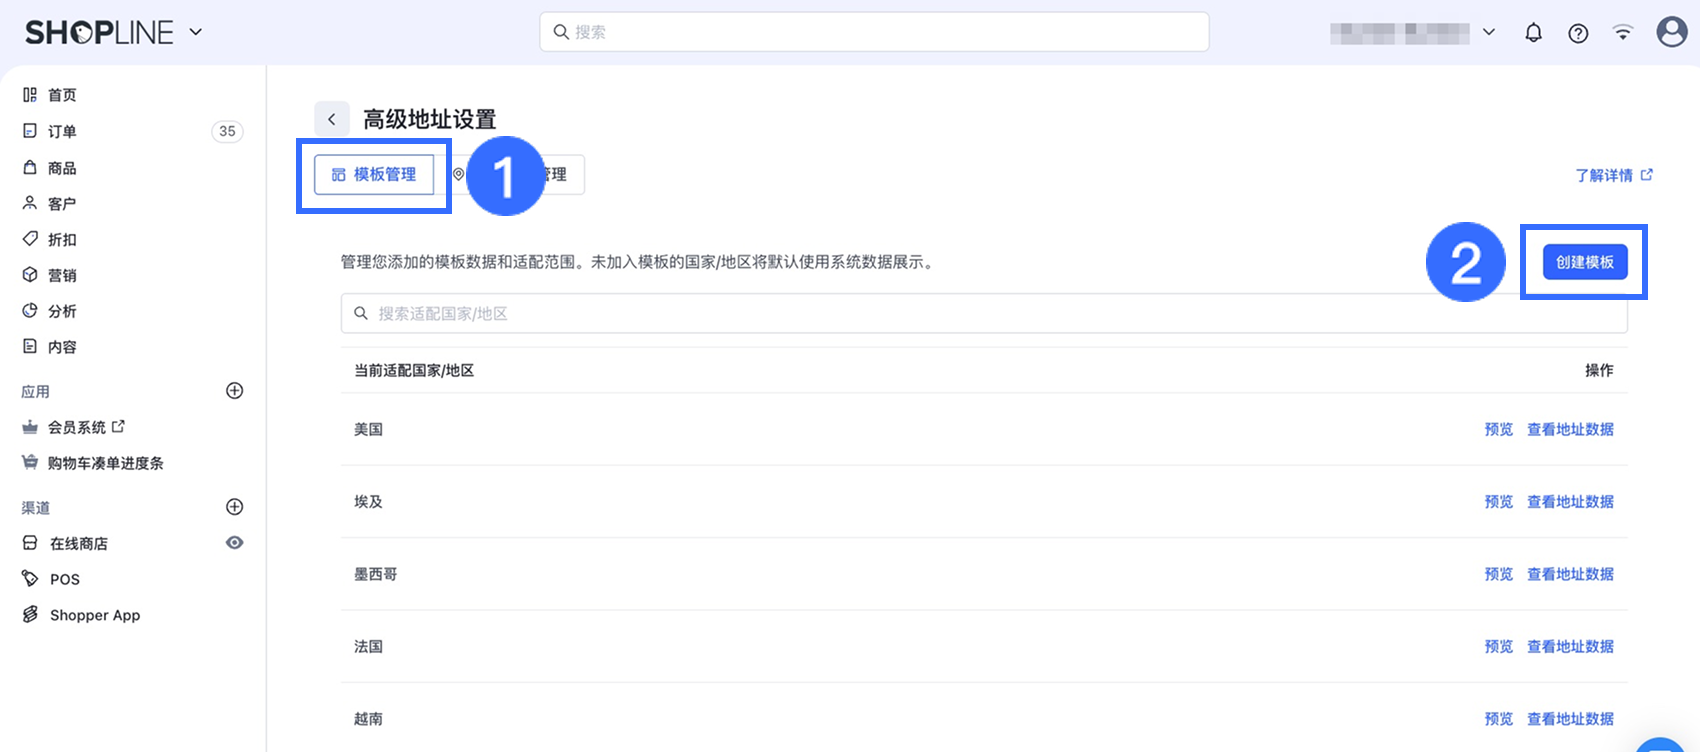1700x752 pixels.
Task: Click the magnifier icon in top search bar
Action: (x=561, y=32)
